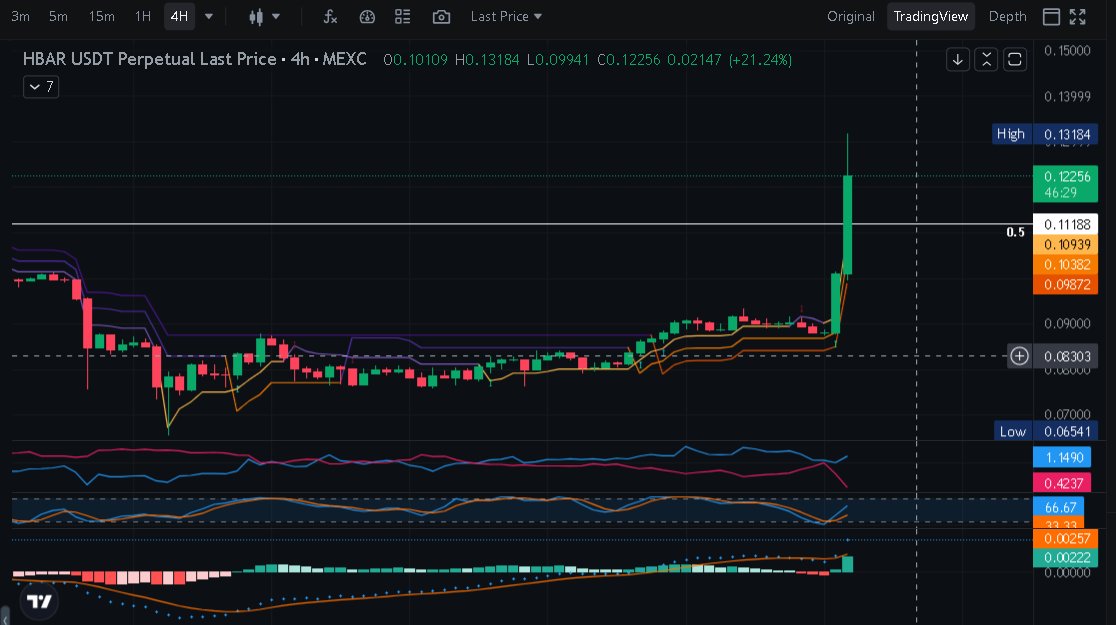Enter fullscreen with the expand arrows icon
Image resolution: width=1116 pixels, height=625 pixels.
[x=1078, y=16]
